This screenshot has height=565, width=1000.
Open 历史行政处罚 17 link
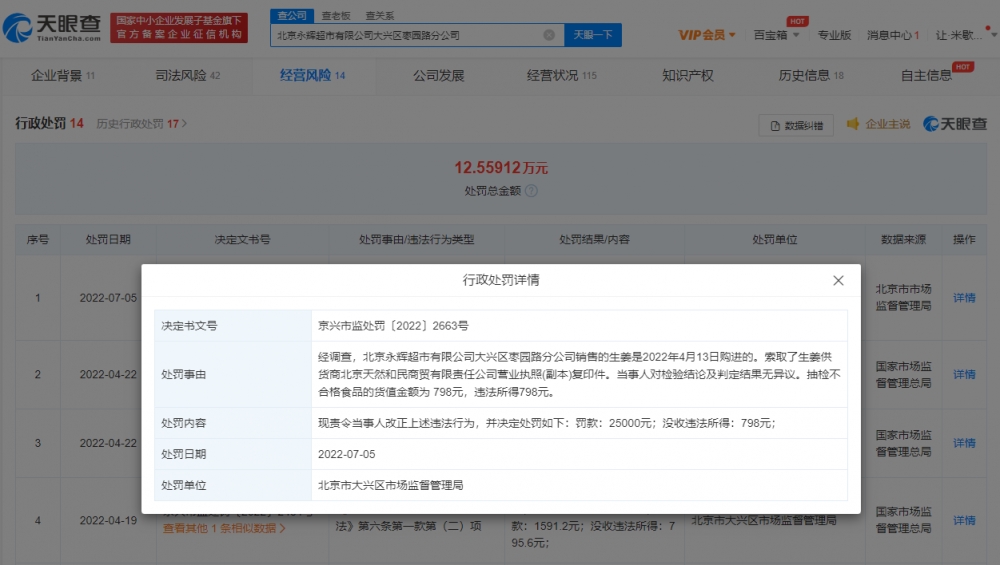tap(142, 124)
